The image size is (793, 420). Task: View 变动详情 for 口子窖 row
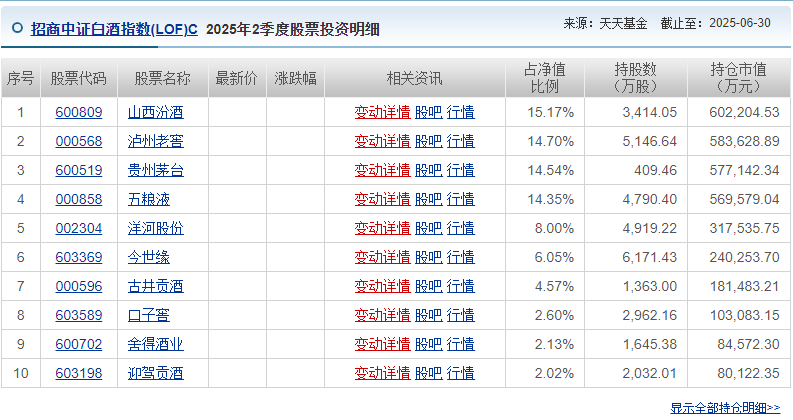tap(382, 315)
